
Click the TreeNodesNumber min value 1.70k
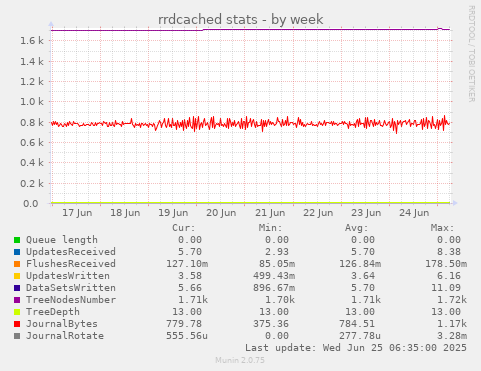(x=280, y=300)
